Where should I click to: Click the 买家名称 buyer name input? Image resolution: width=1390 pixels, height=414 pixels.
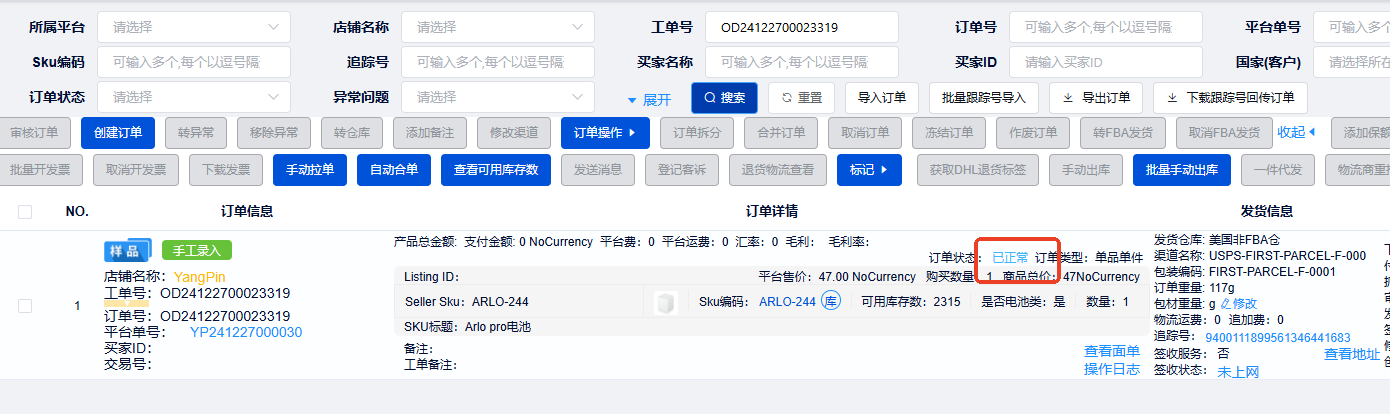click(x=801, y=62)
